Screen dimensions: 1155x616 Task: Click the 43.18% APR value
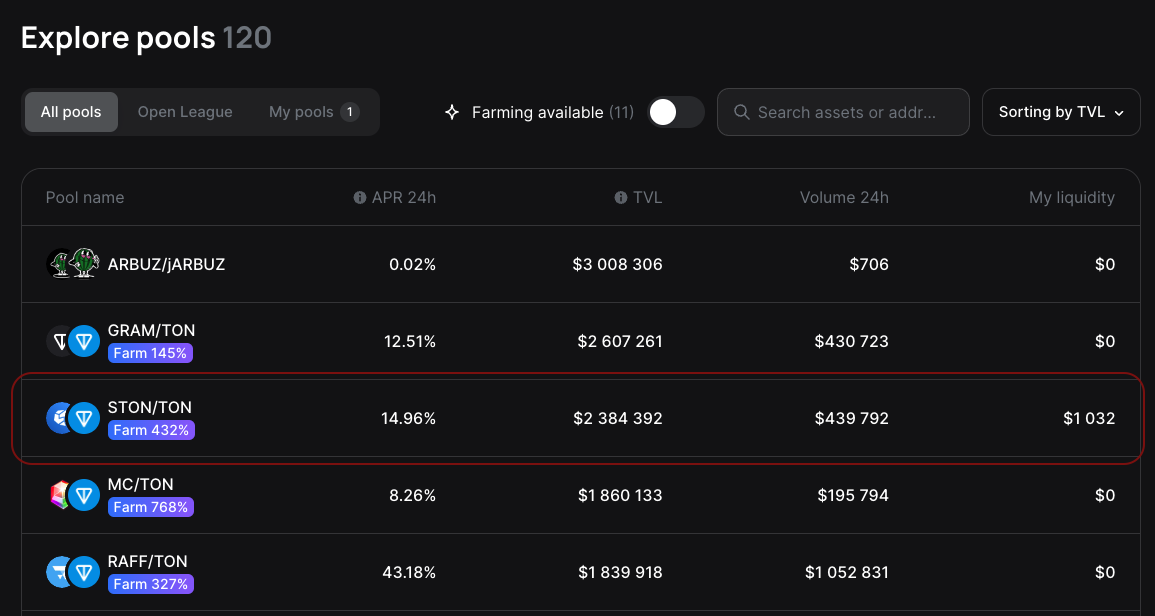tap(409, 573)
